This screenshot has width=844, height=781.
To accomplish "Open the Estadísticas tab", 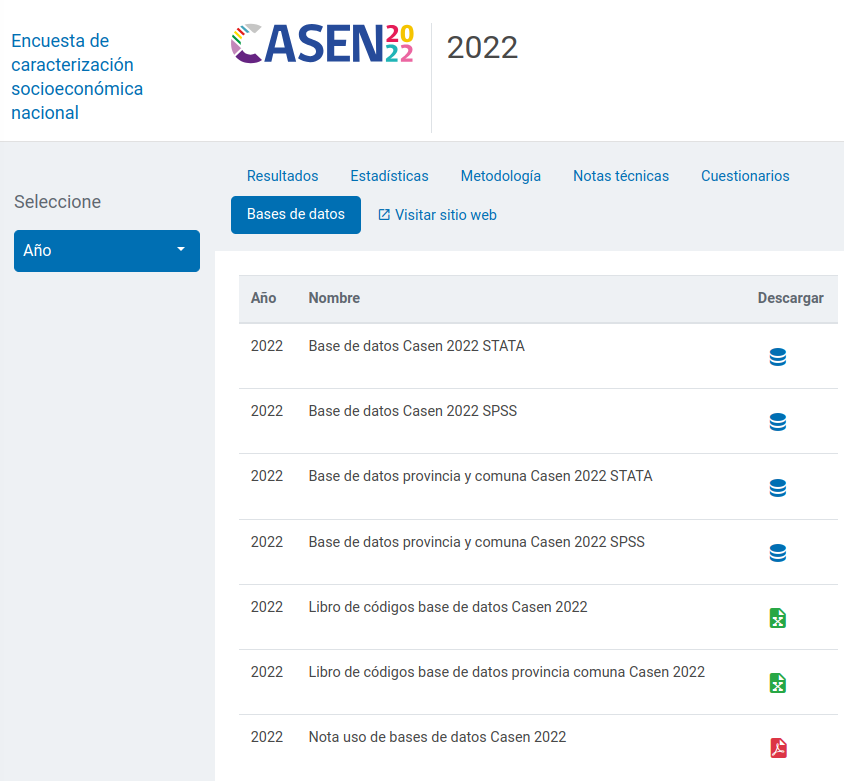I will tap(389, 176).
